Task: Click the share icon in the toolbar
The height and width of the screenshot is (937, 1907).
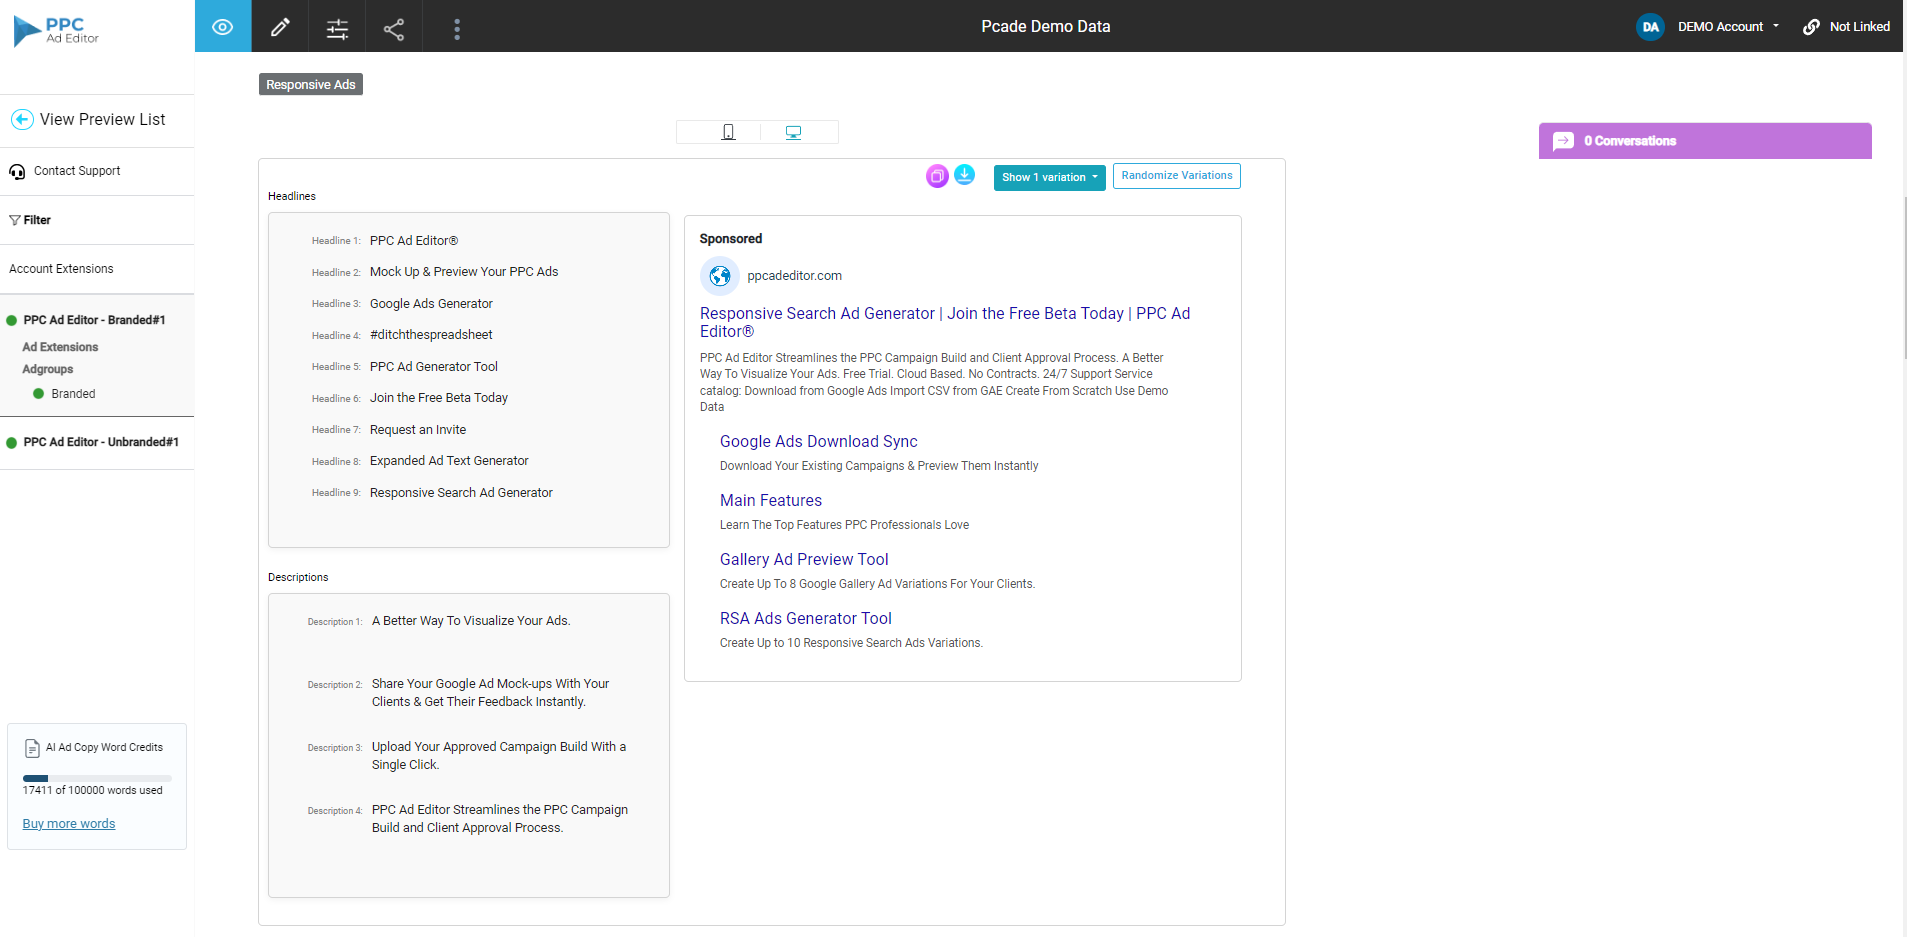Action: coord(393,26)
